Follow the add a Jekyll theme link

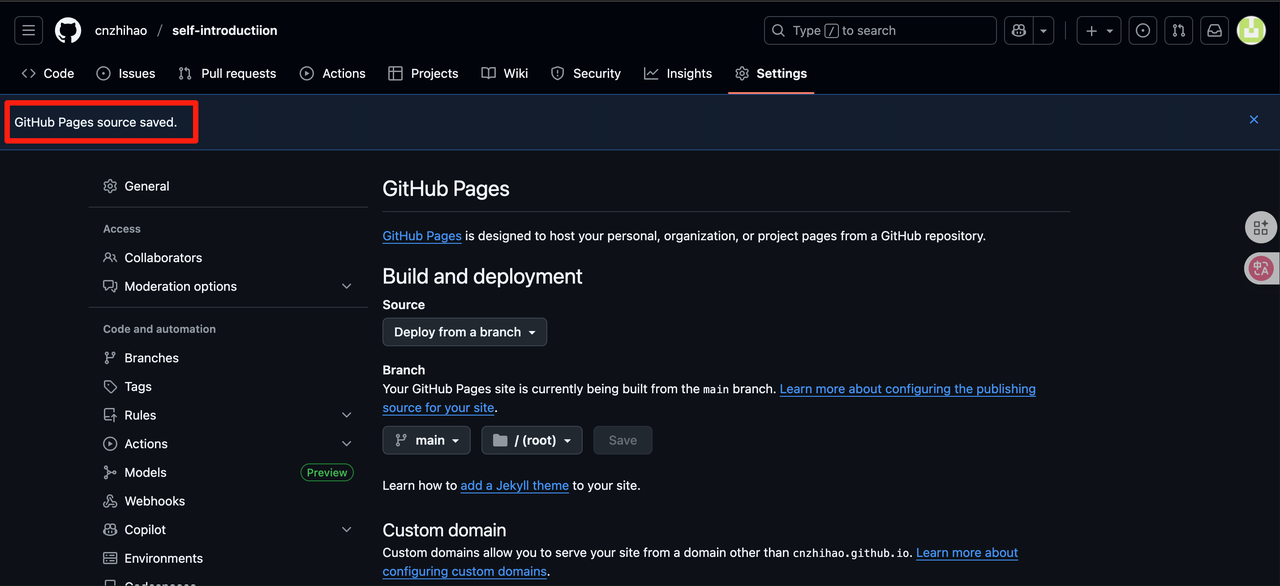click(514, 485)
